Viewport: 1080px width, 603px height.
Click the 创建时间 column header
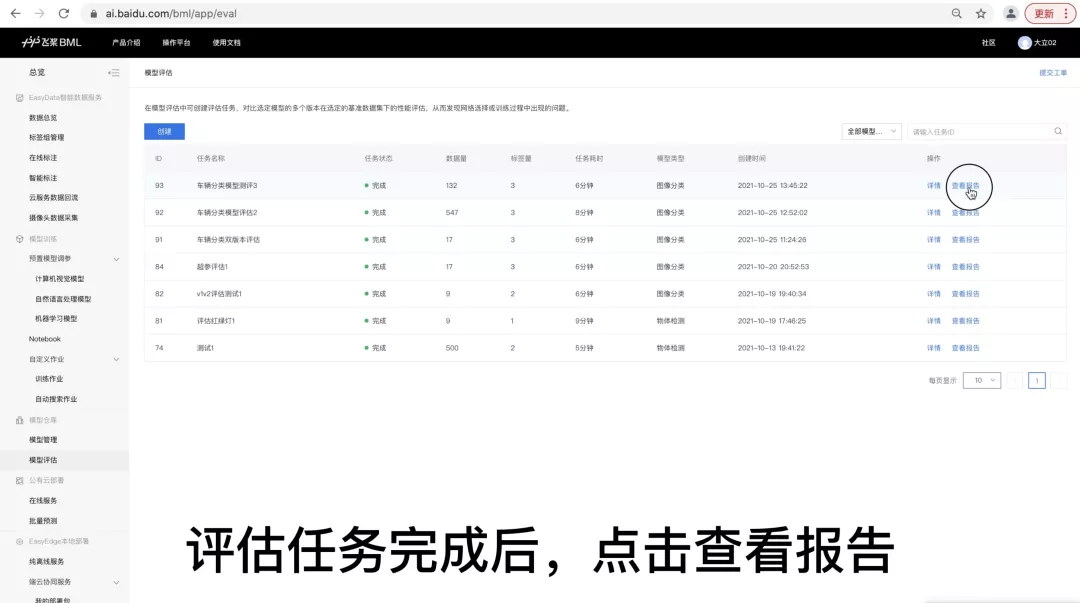point(751,159)
